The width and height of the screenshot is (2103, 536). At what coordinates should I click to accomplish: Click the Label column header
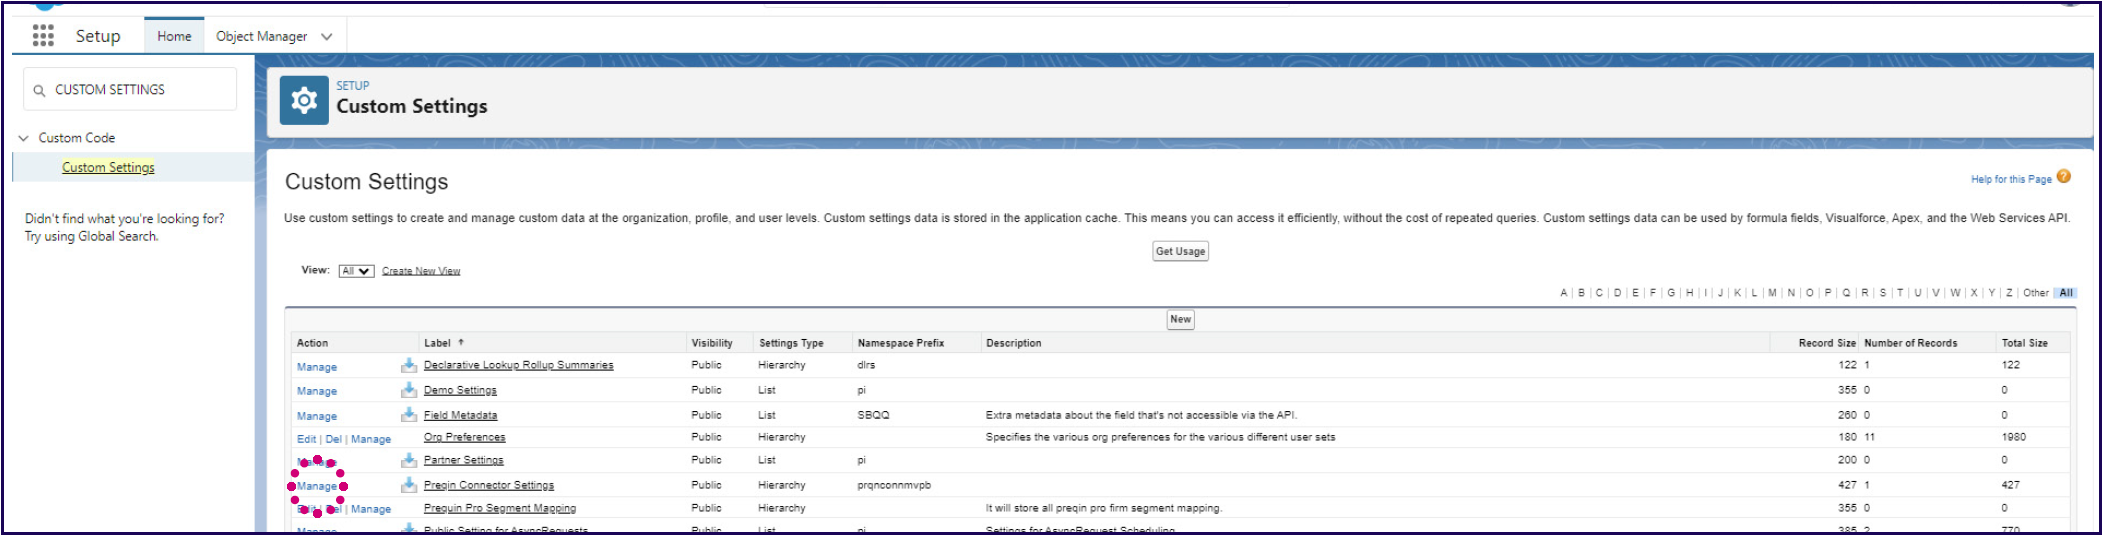click(437, 343)
